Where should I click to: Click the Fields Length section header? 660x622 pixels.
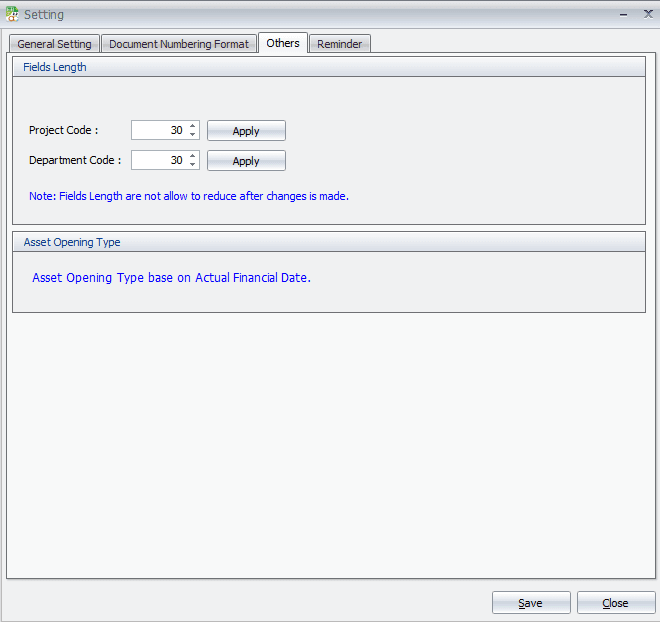[x=329, y=67]
